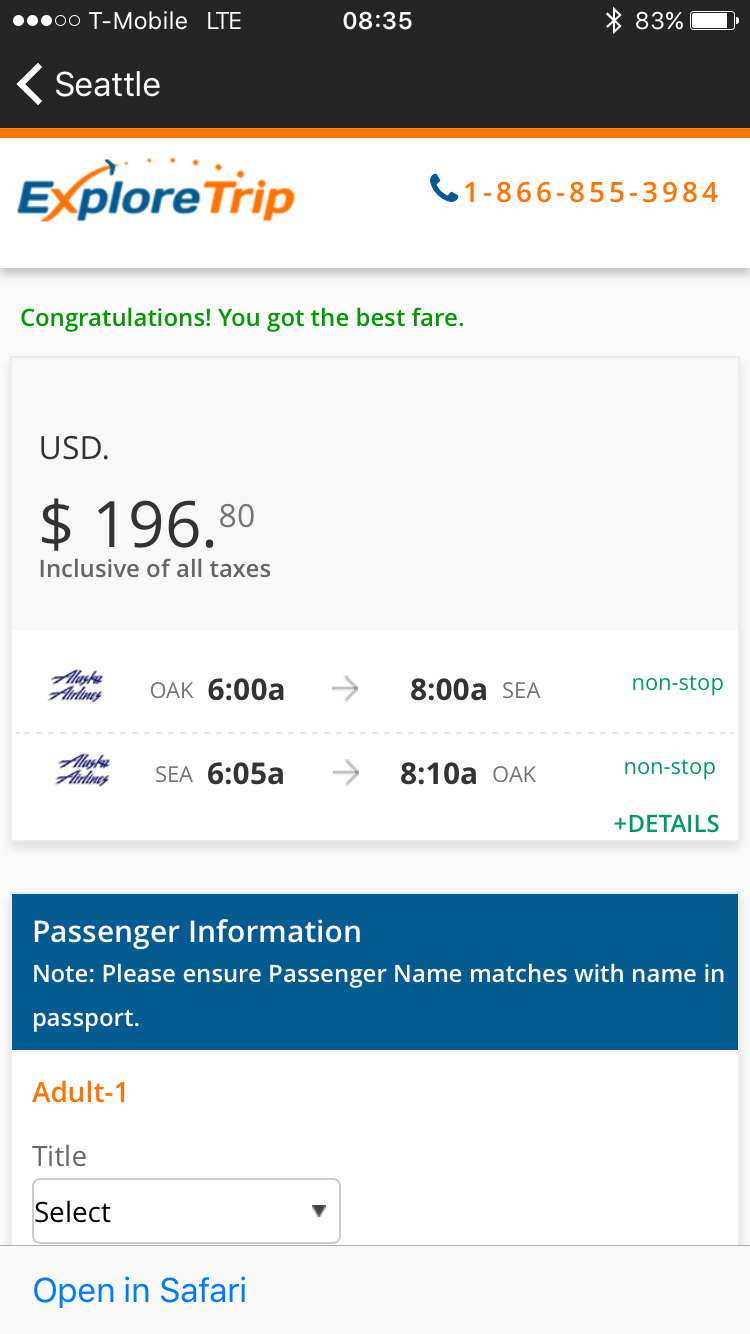
Task: Tap the arrow between 6:00a and 8:00a
Action: pyautogui.click(x=345, y=690)
